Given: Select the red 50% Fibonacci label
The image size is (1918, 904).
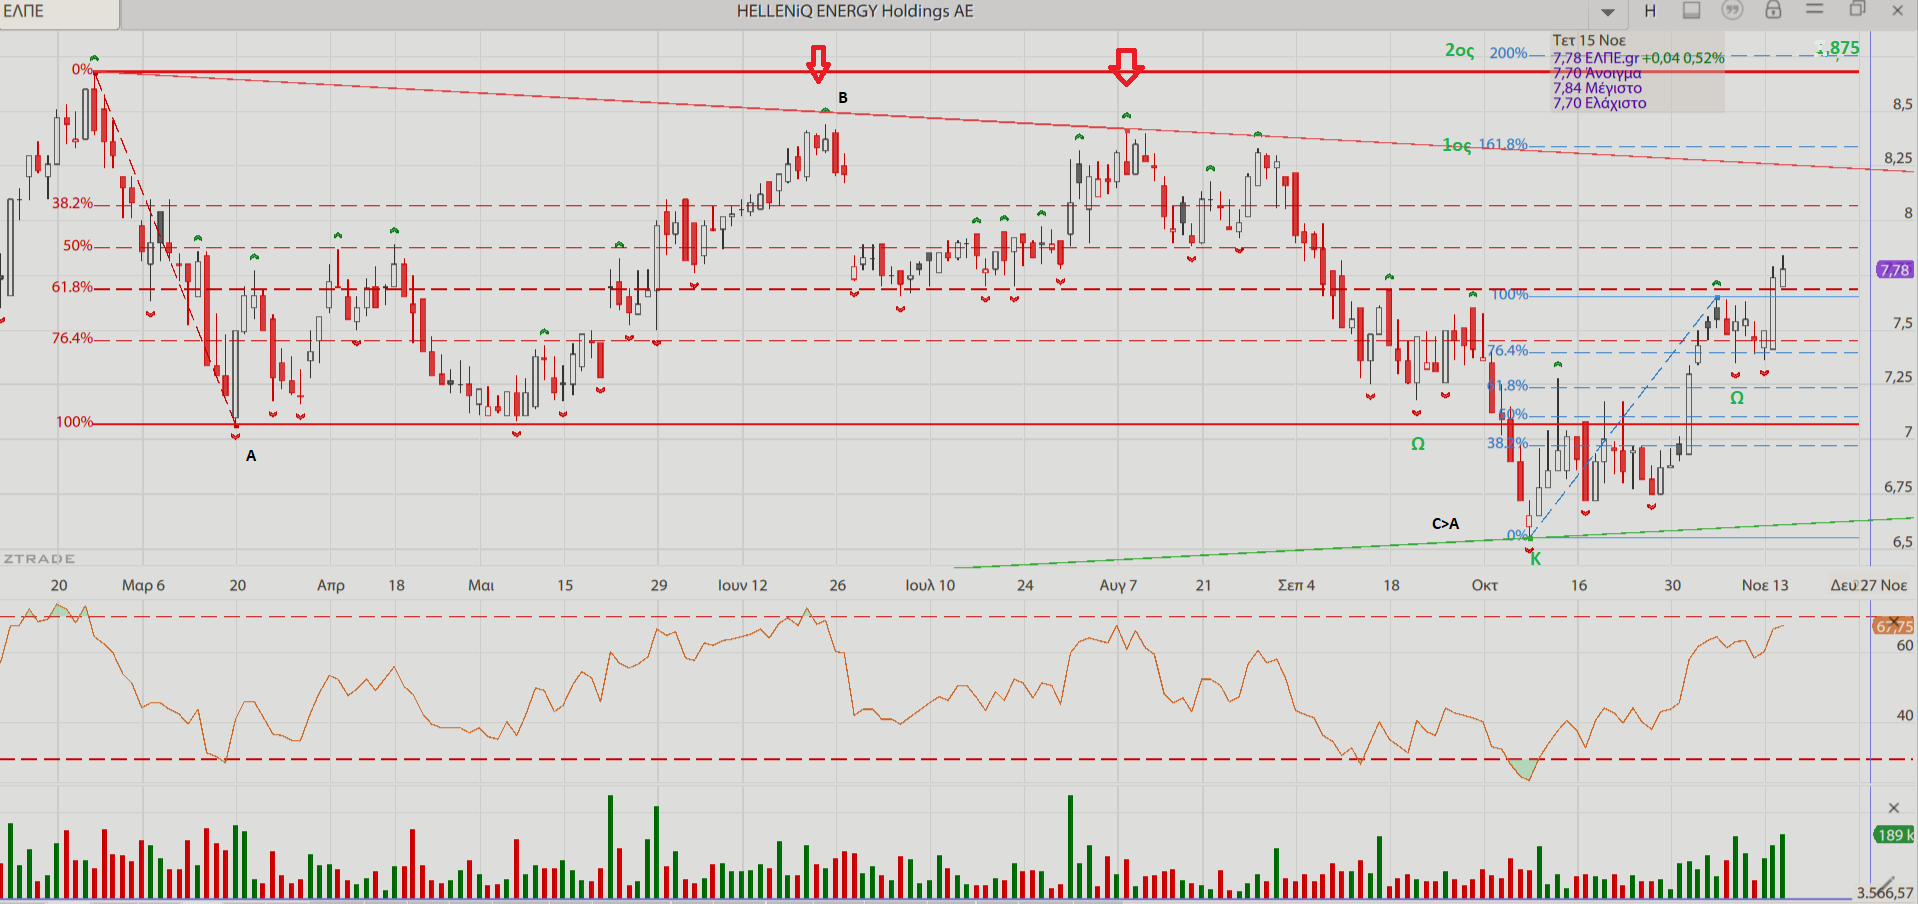Looking at the screenshot, I should 77,245.
